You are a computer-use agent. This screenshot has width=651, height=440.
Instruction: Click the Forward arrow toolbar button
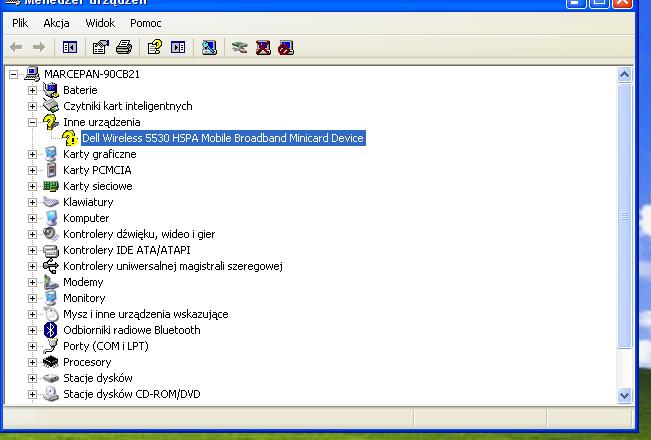pos(39,47)
